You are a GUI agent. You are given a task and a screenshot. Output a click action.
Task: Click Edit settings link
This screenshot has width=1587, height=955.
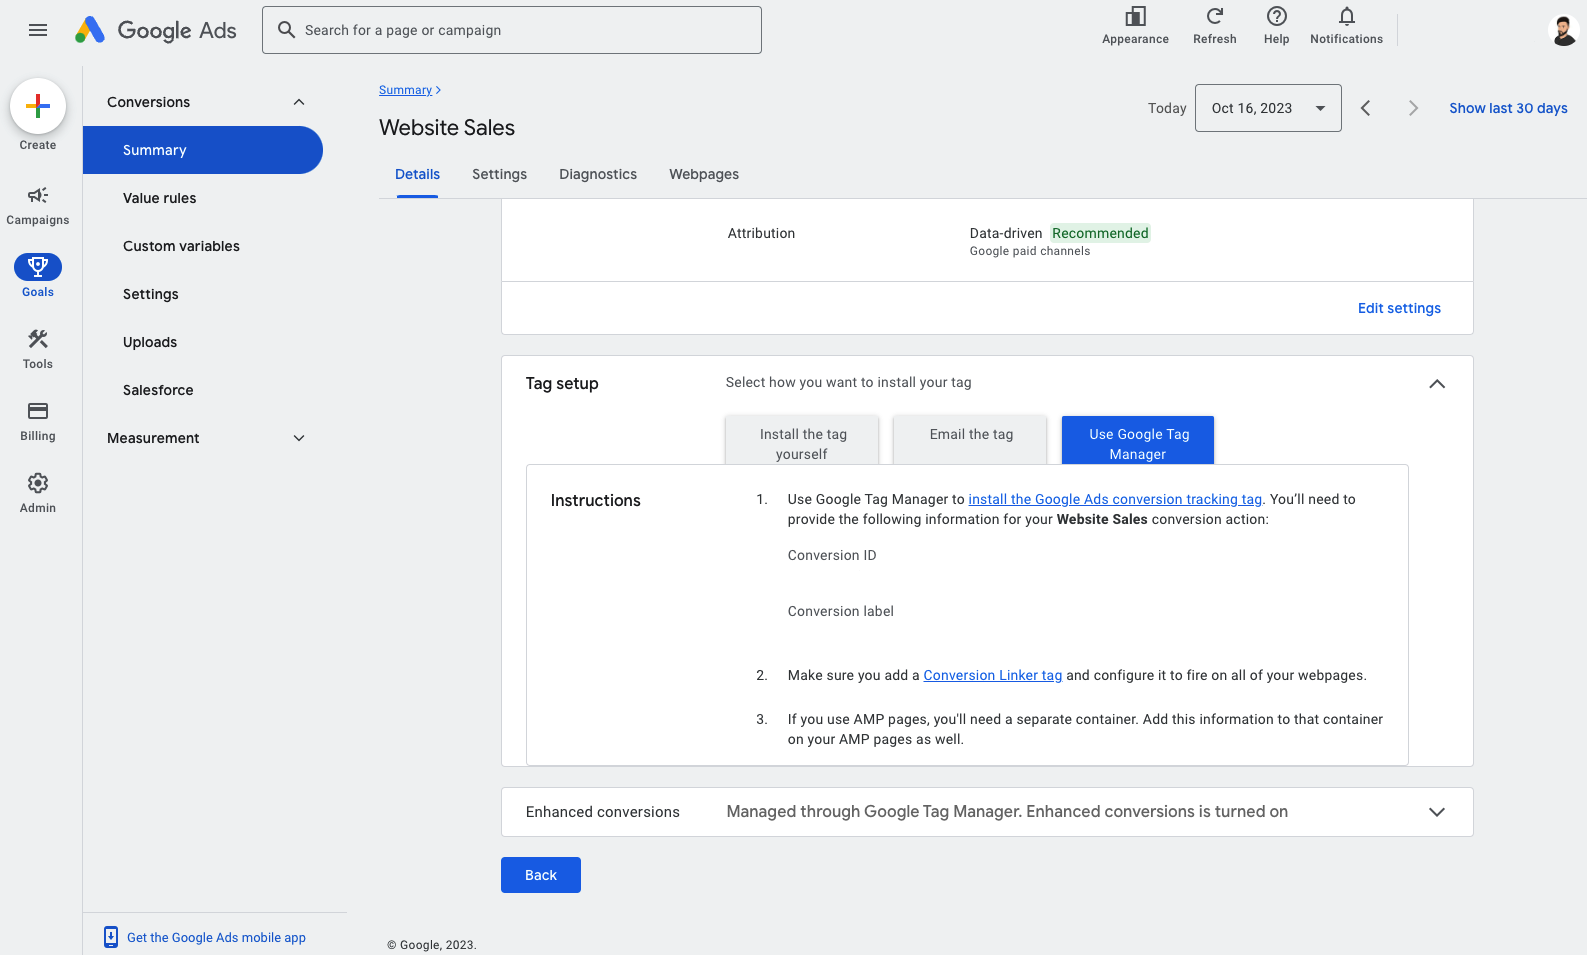point(1399,308)
